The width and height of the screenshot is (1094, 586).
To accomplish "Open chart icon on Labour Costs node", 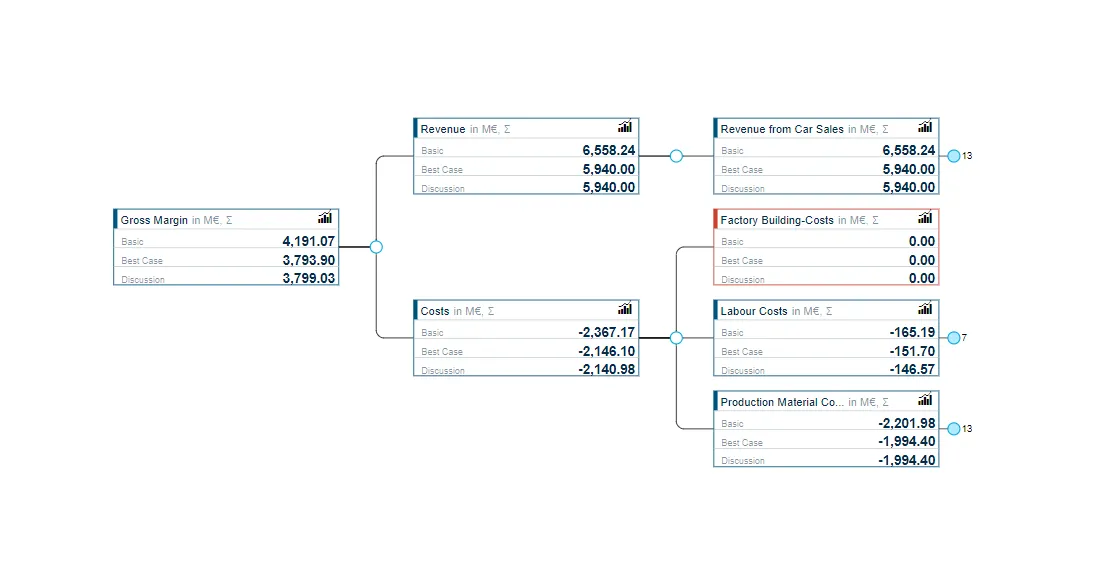I will point(925,308).
